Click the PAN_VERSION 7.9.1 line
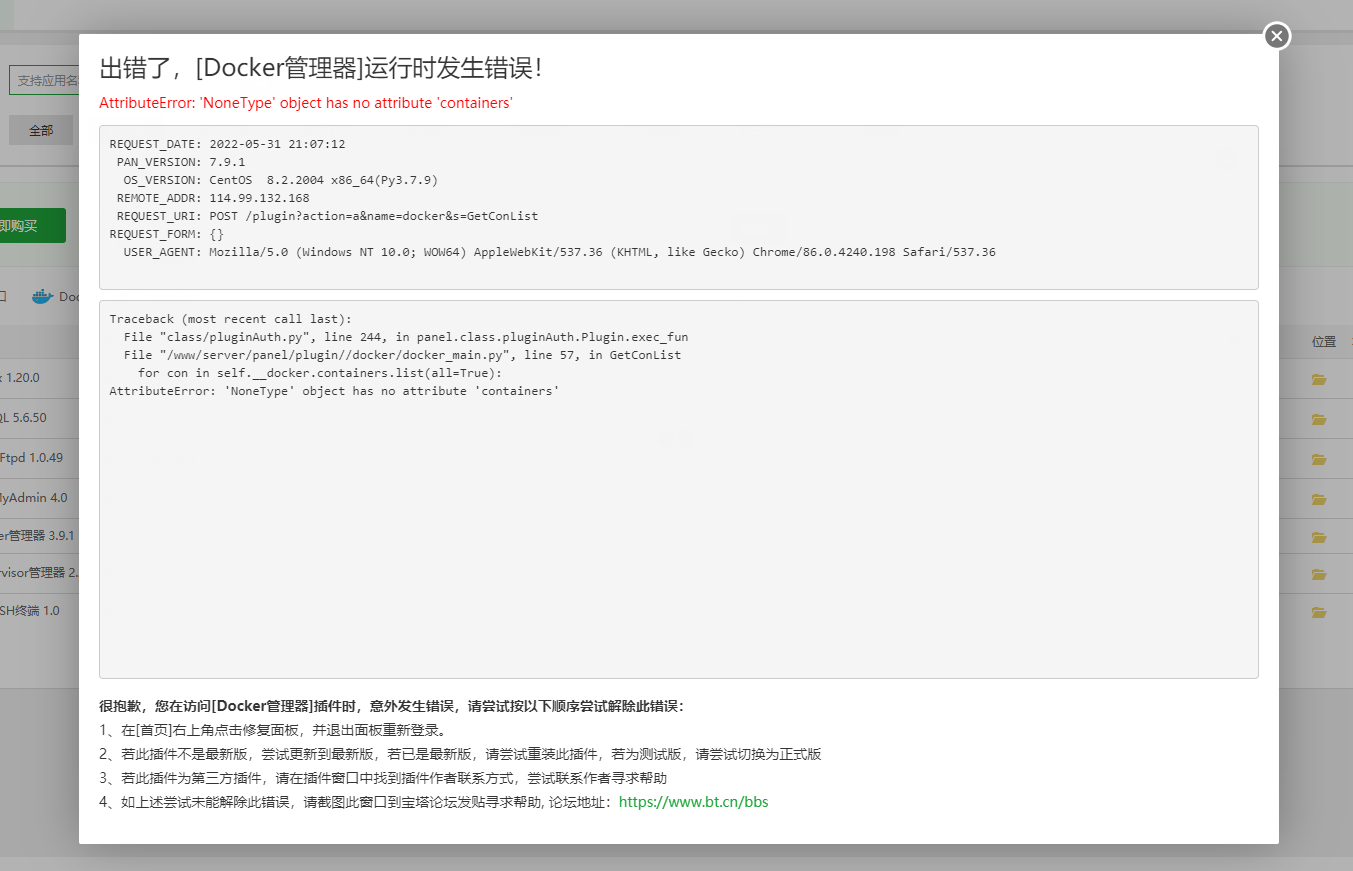This screenshot has height=871, width=1353. coord(181,162)
